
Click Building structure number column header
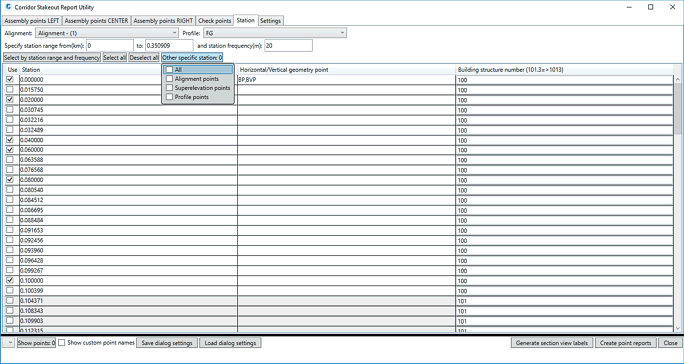pos(564,70)
